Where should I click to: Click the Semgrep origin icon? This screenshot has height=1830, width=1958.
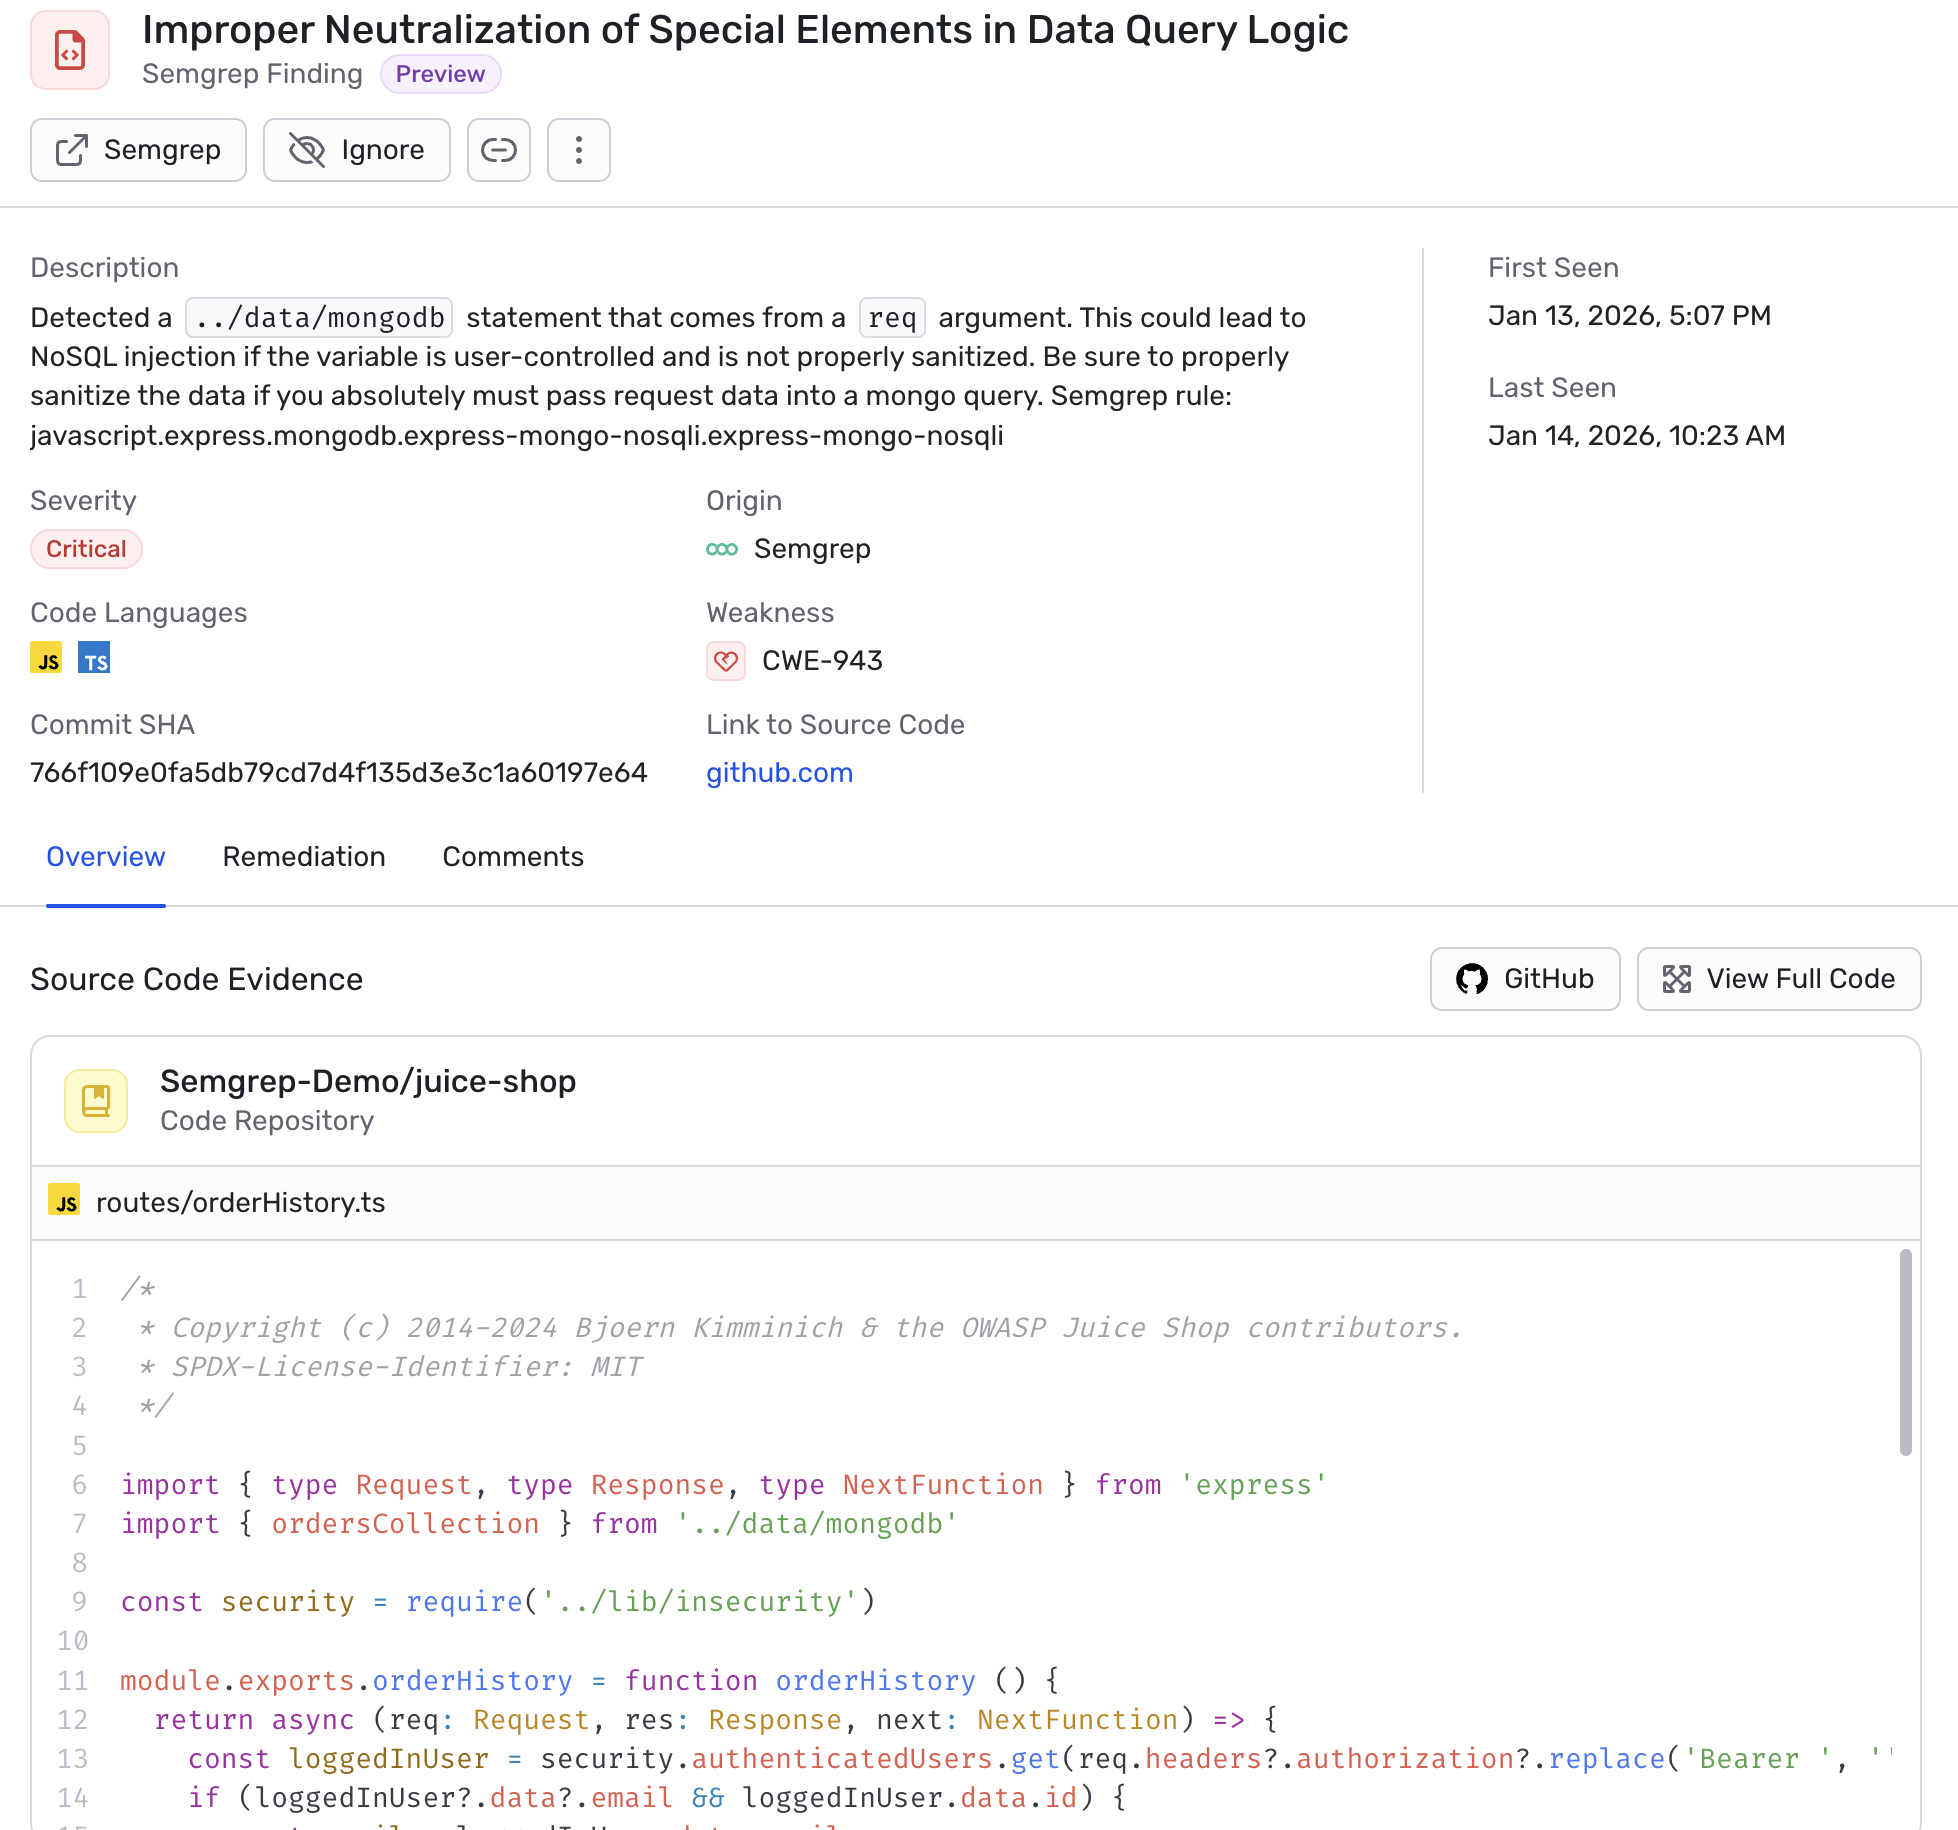click(x=723, y=548)
